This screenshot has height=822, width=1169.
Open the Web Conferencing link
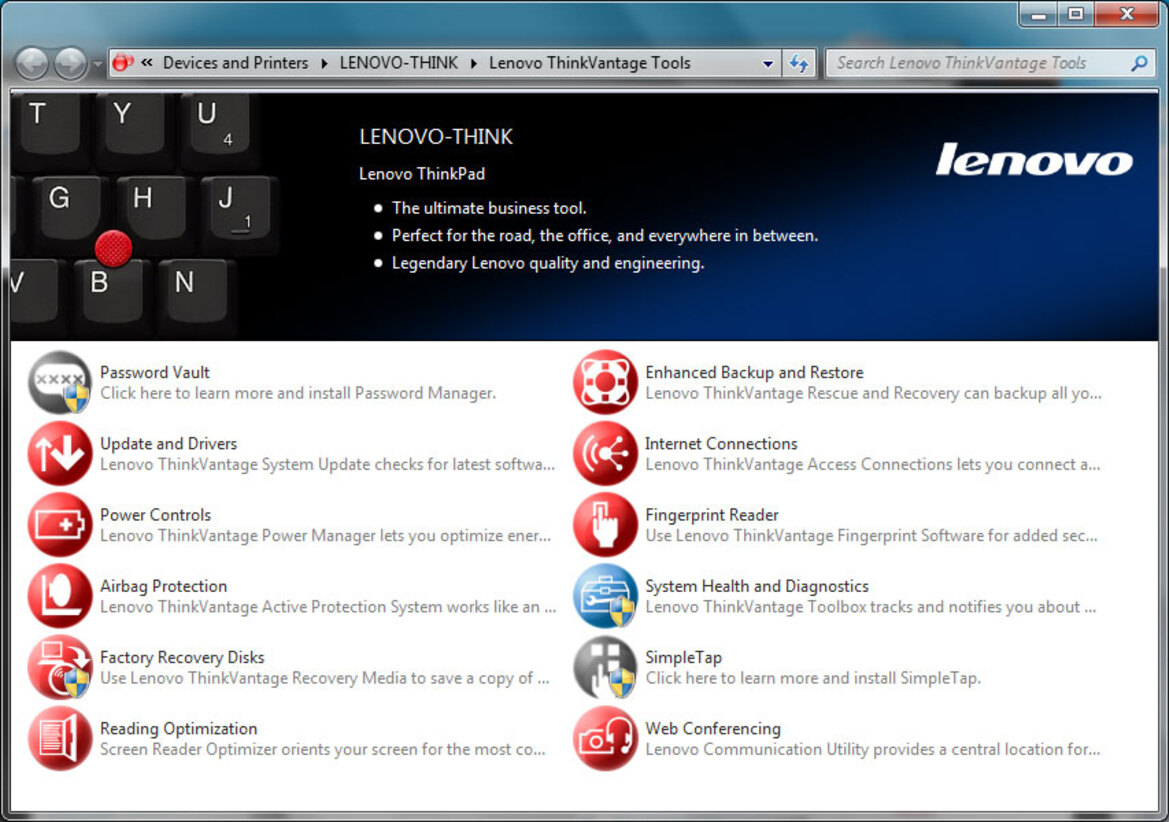[x=713, y=728]
